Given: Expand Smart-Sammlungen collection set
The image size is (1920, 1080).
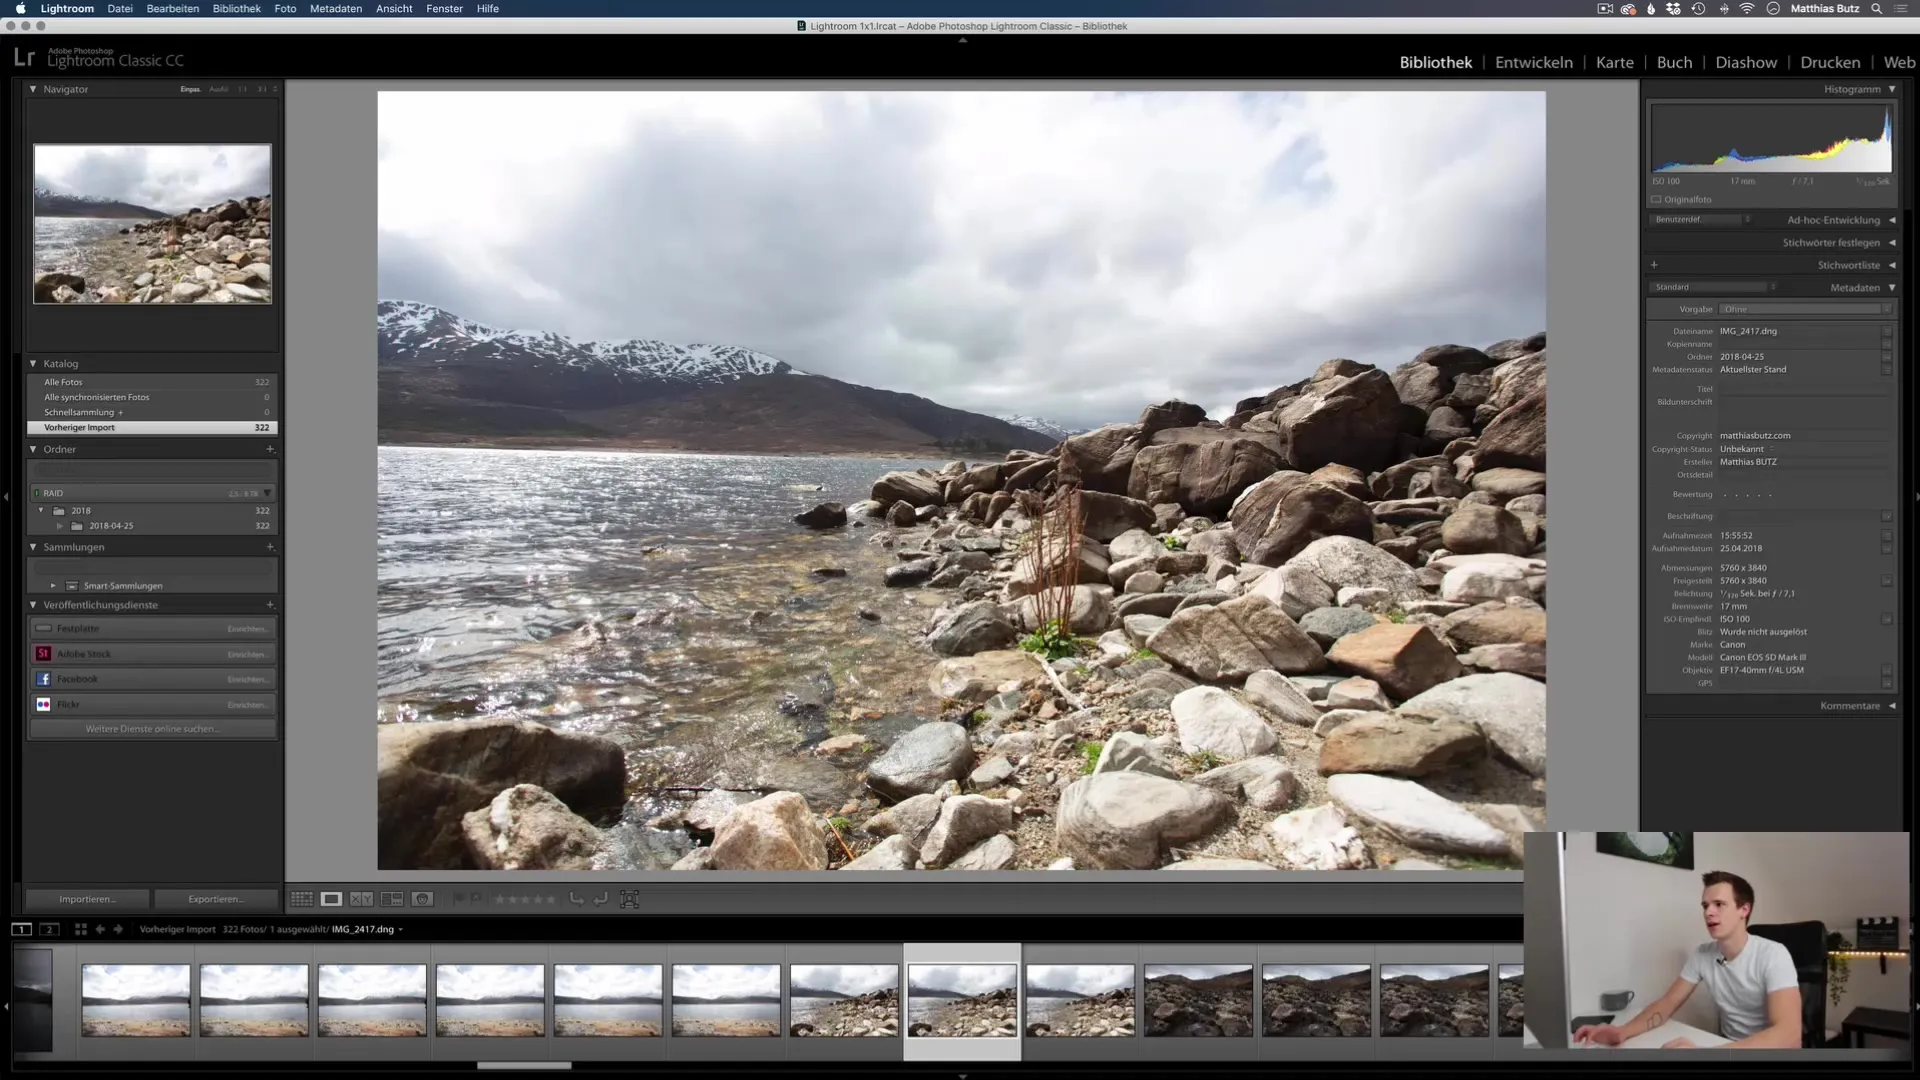Looking at the screenshot, I should [53, 586].
